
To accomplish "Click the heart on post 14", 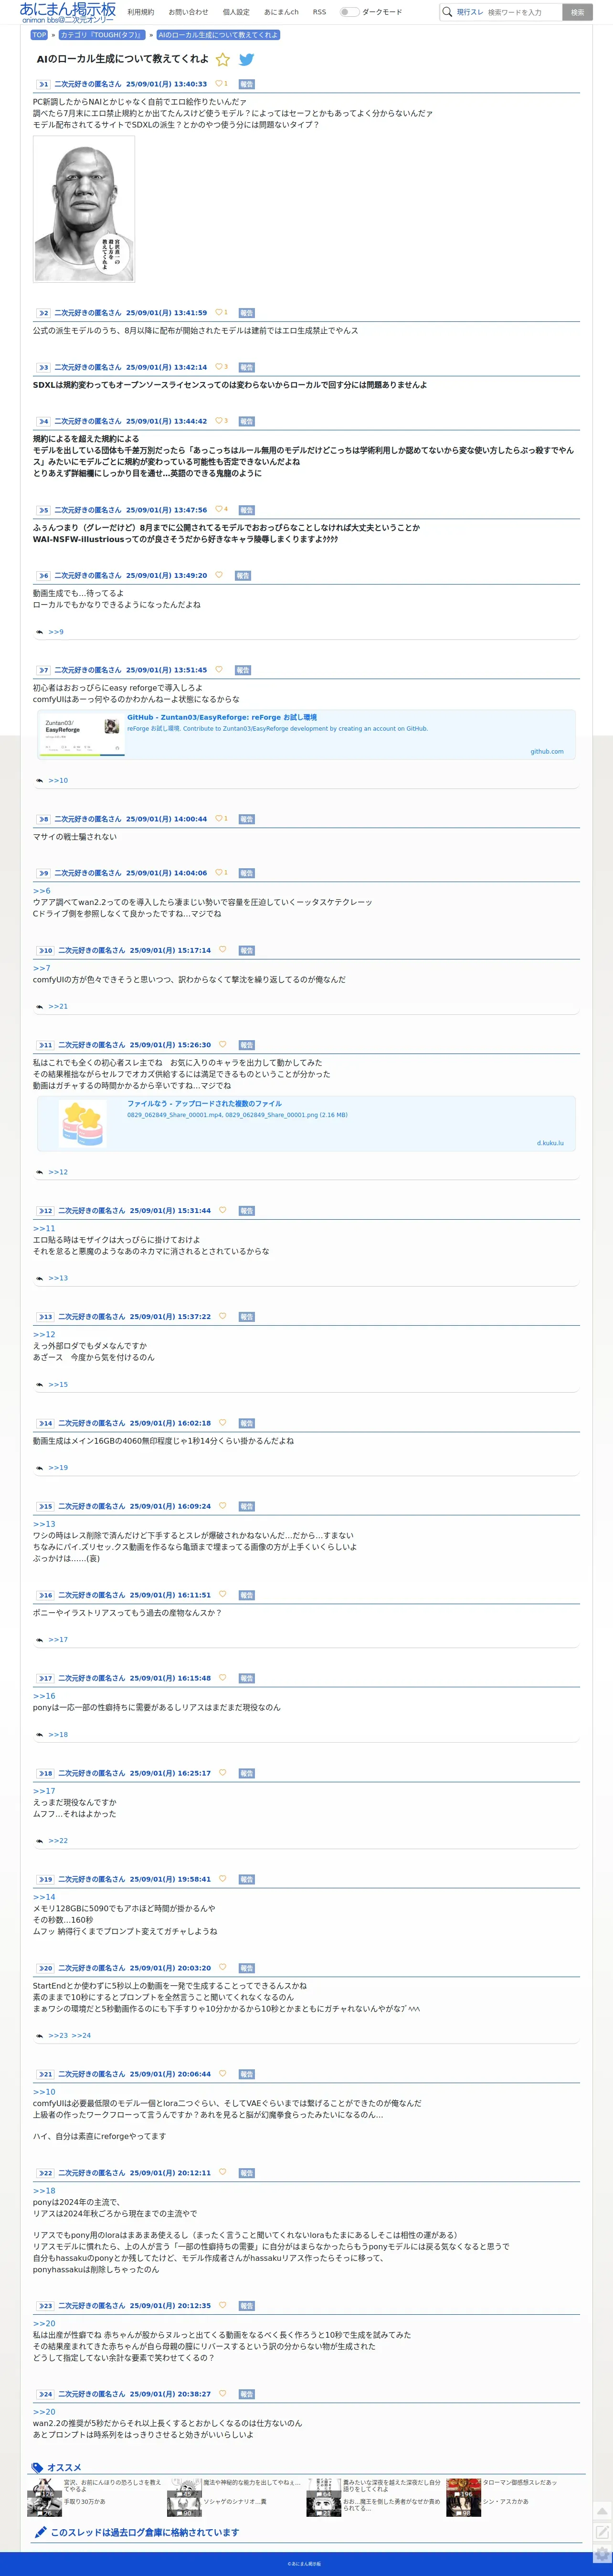I will tap(223, 1423).
